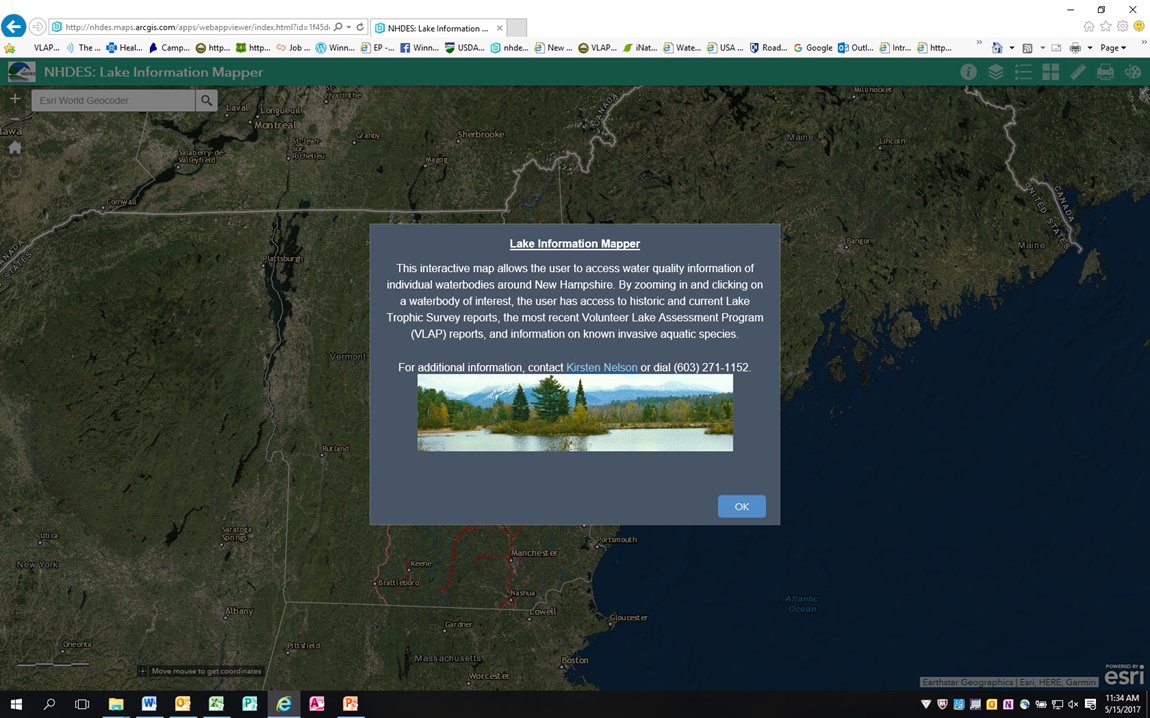Screen dimensions: 1150x718
Task: Activate the My Location map button
Action: pos(15,172)
